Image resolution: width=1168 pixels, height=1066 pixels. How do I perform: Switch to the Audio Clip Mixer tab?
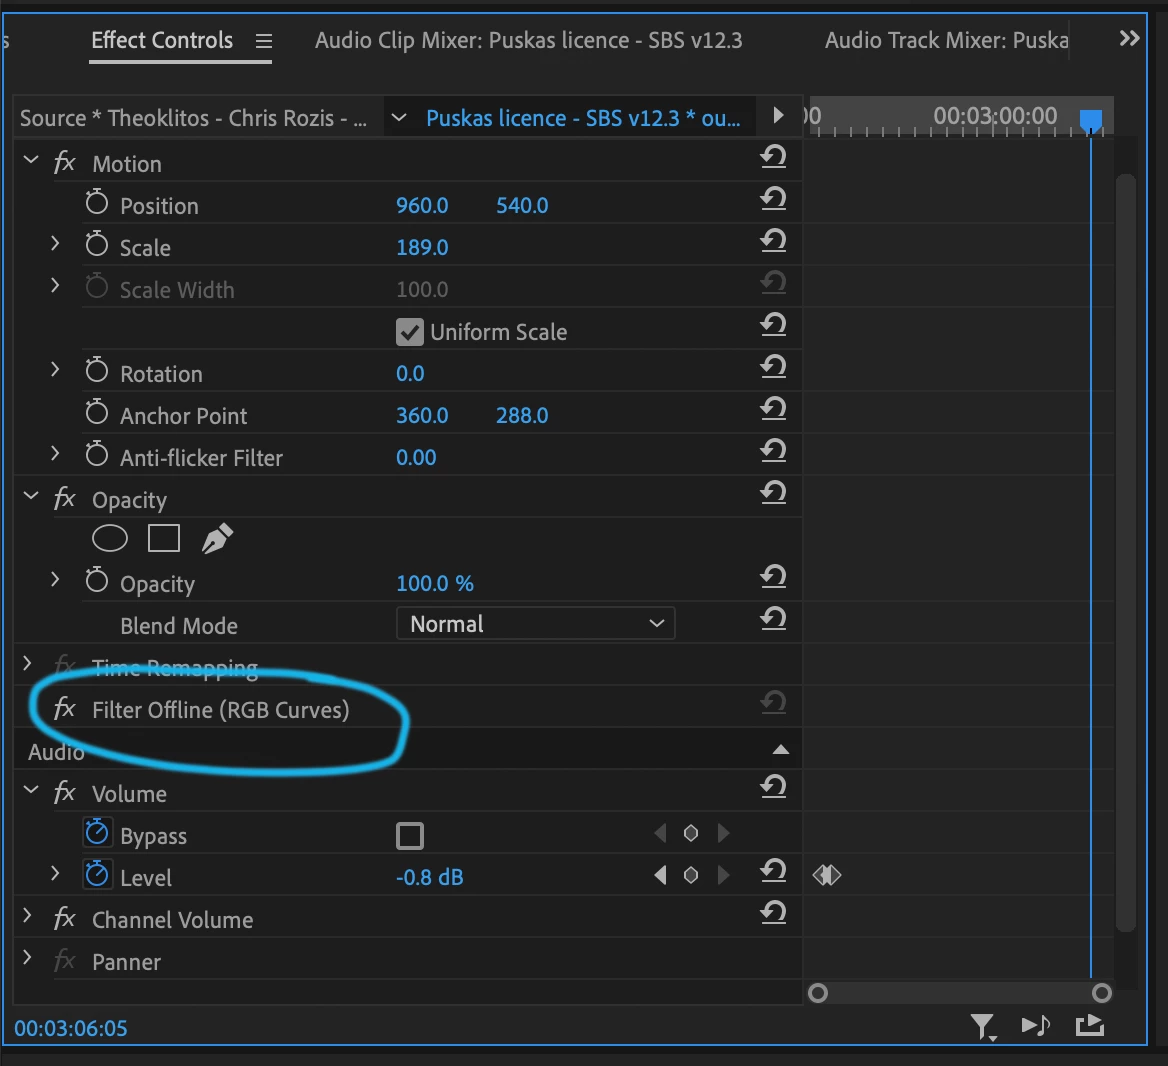528,40
